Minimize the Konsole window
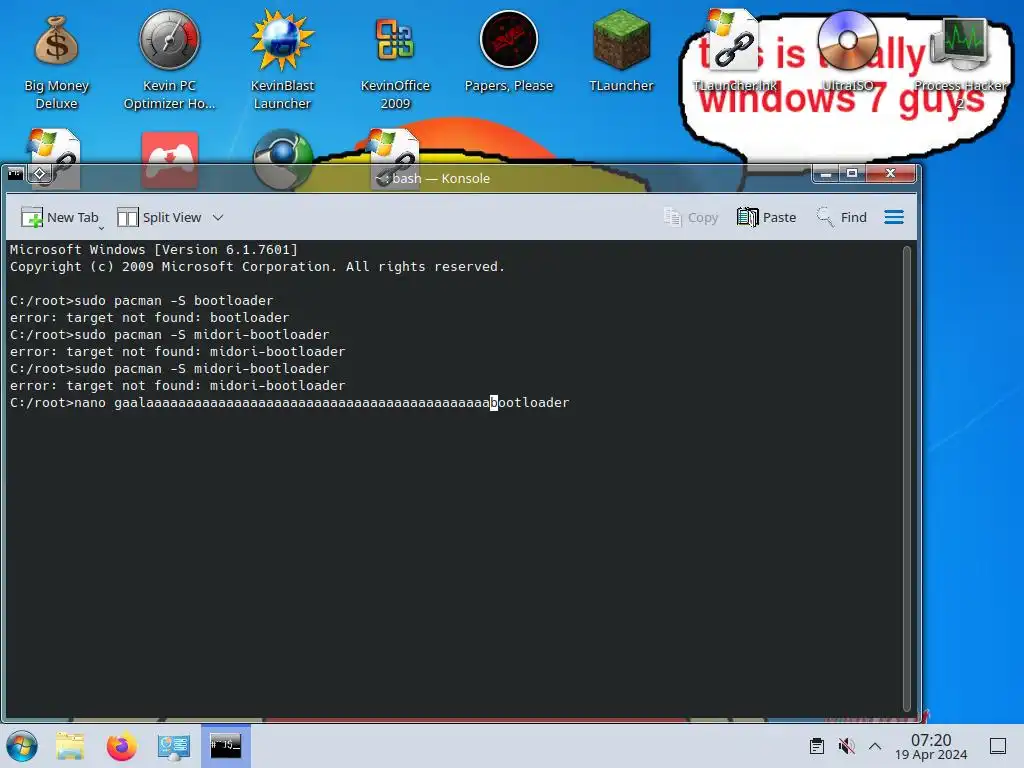Viewport: 1024px width, 768px height. (825, 174)
